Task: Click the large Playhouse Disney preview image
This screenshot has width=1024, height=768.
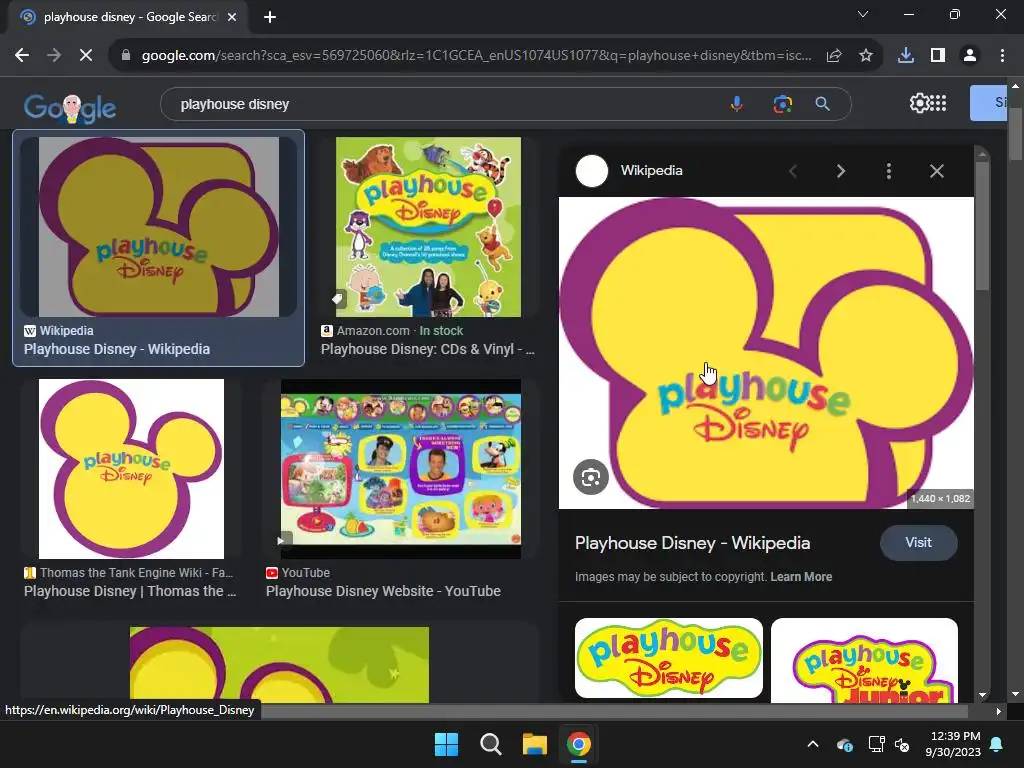Action: tap(766, 353)
